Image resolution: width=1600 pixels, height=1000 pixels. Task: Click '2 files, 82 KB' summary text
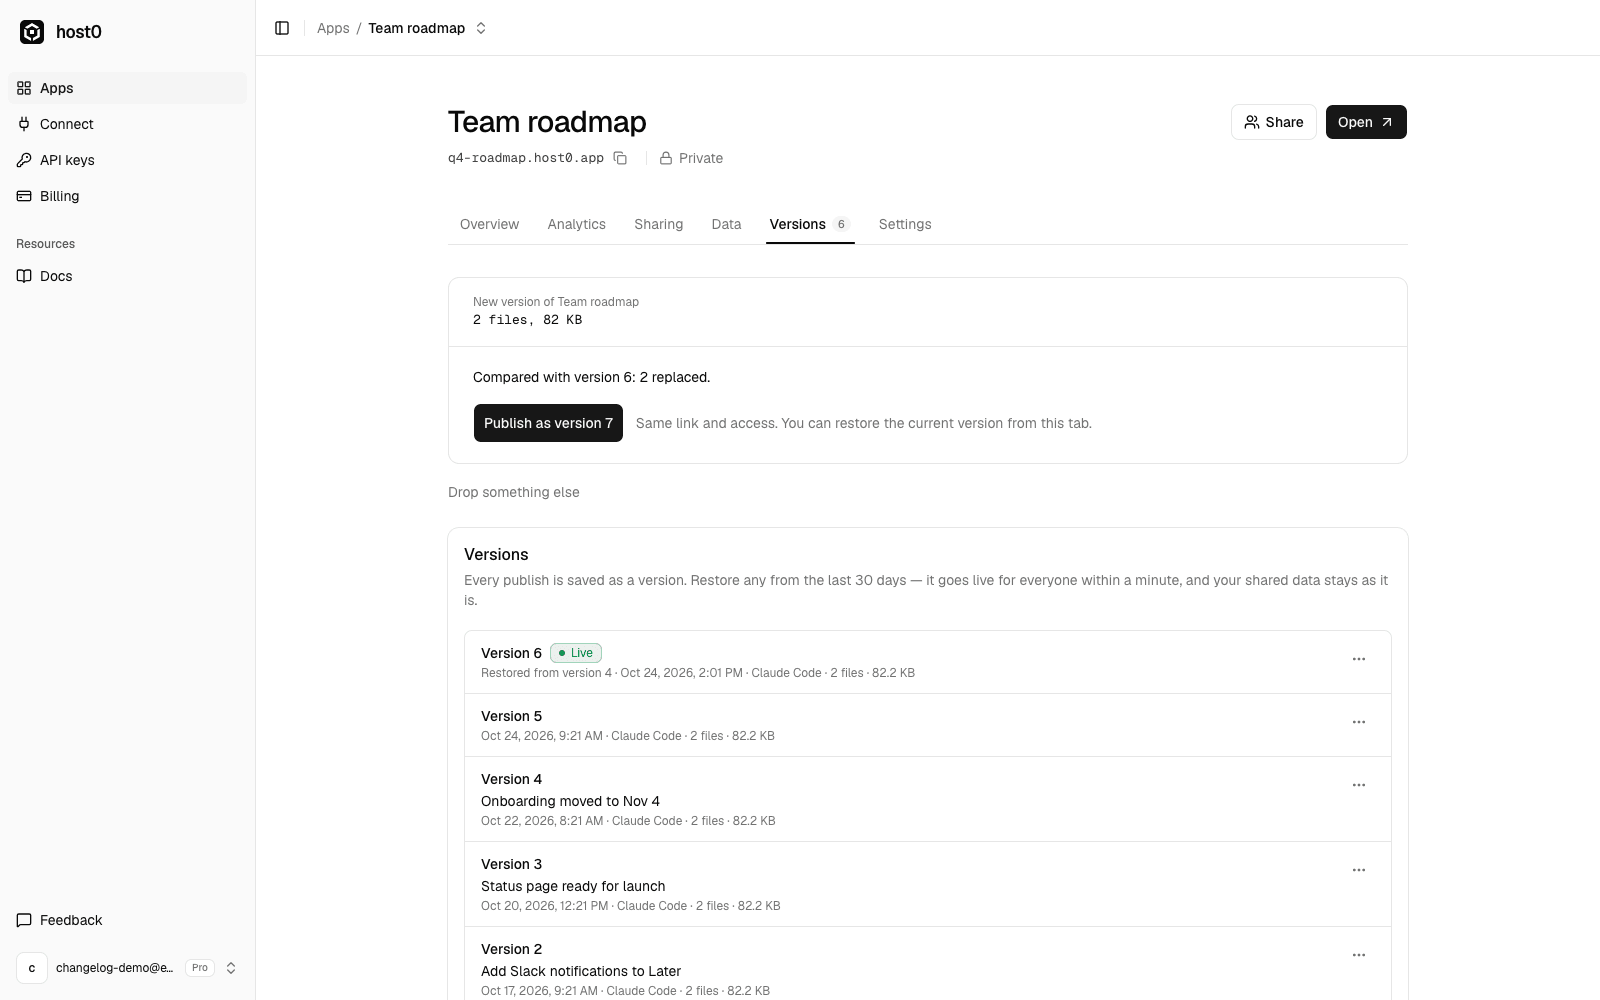[527, 320]
